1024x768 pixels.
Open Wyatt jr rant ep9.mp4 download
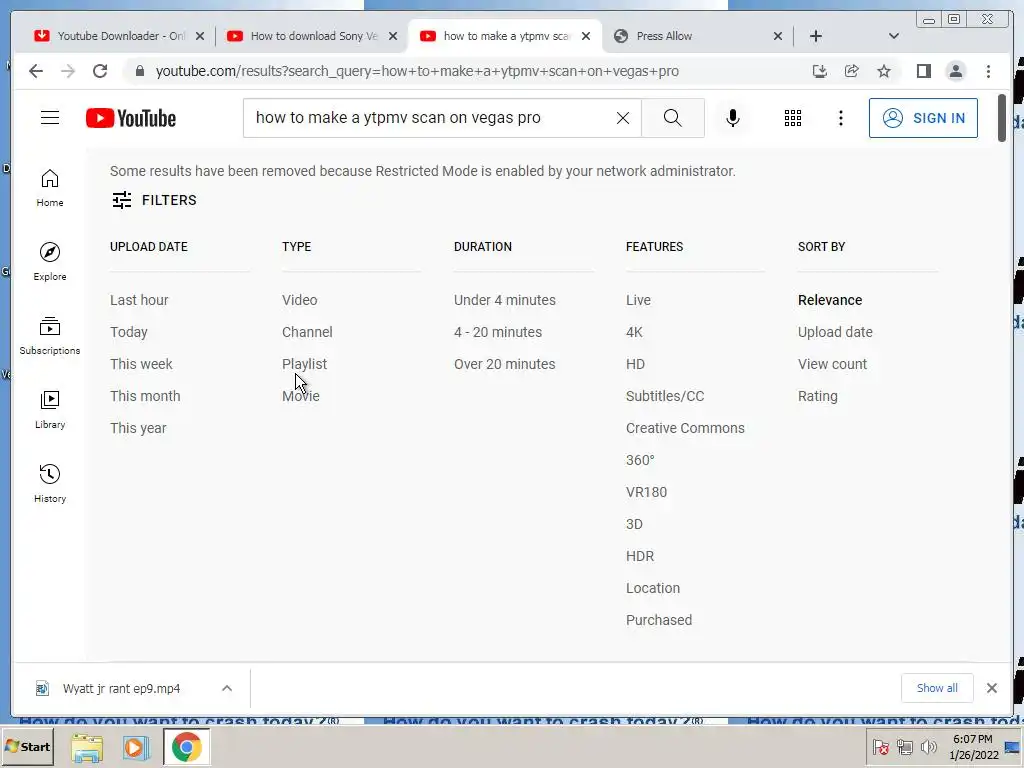tap(121, 688)
